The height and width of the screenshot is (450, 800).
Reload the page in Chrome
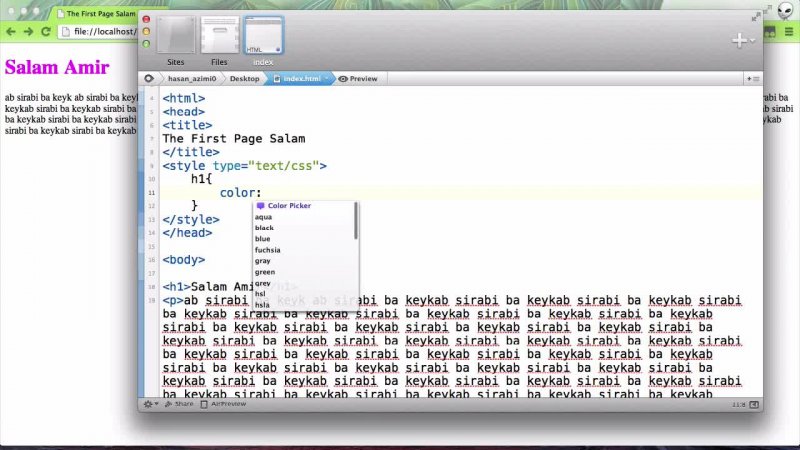(x=46, y=32)
